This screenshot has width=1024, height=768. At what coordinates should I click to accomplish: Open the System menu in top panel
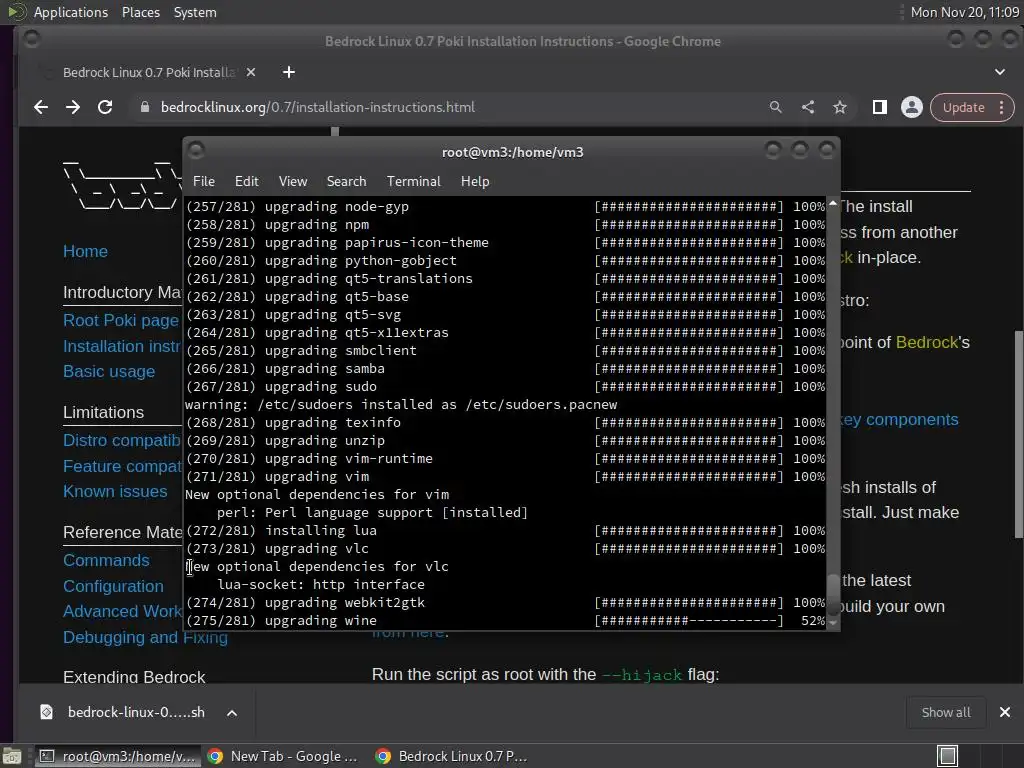[x=195, y=12]
